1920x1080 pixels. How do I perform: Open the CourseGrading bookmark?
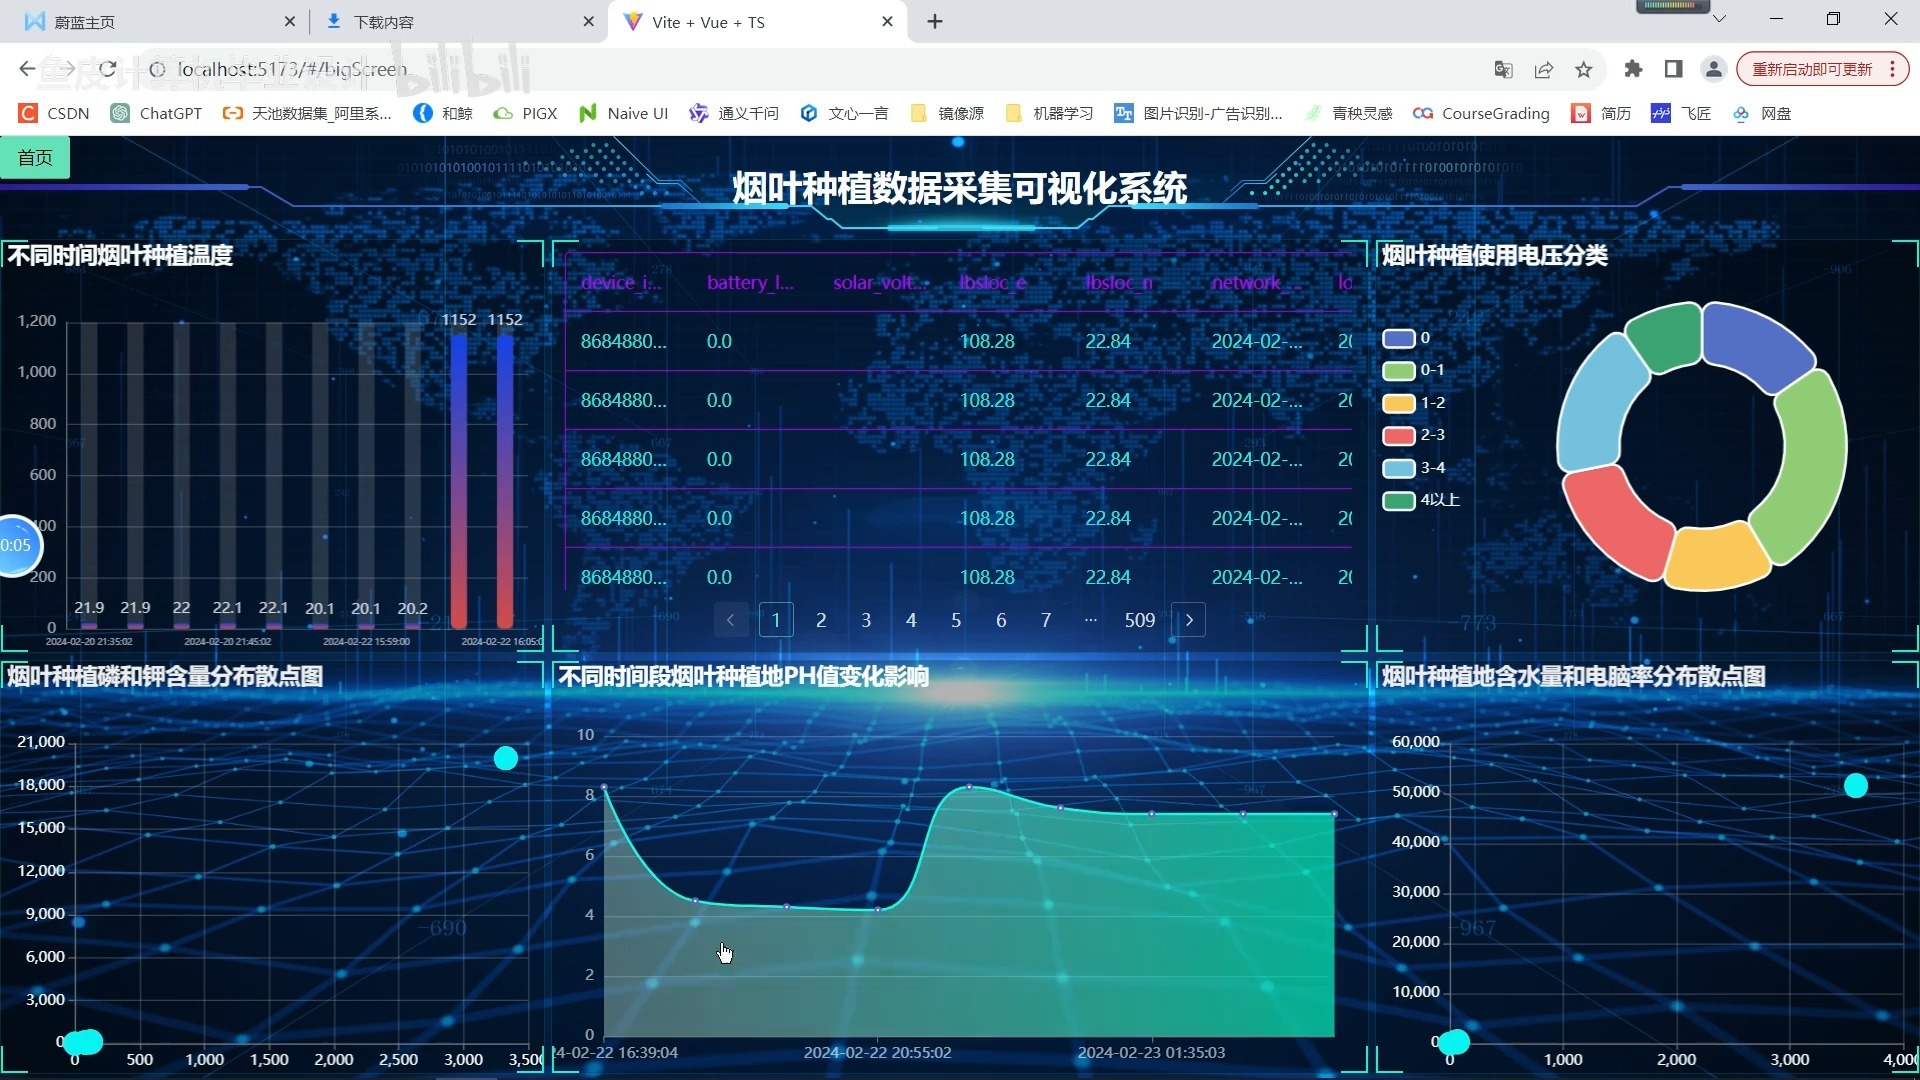click(x=1481, y=113)
